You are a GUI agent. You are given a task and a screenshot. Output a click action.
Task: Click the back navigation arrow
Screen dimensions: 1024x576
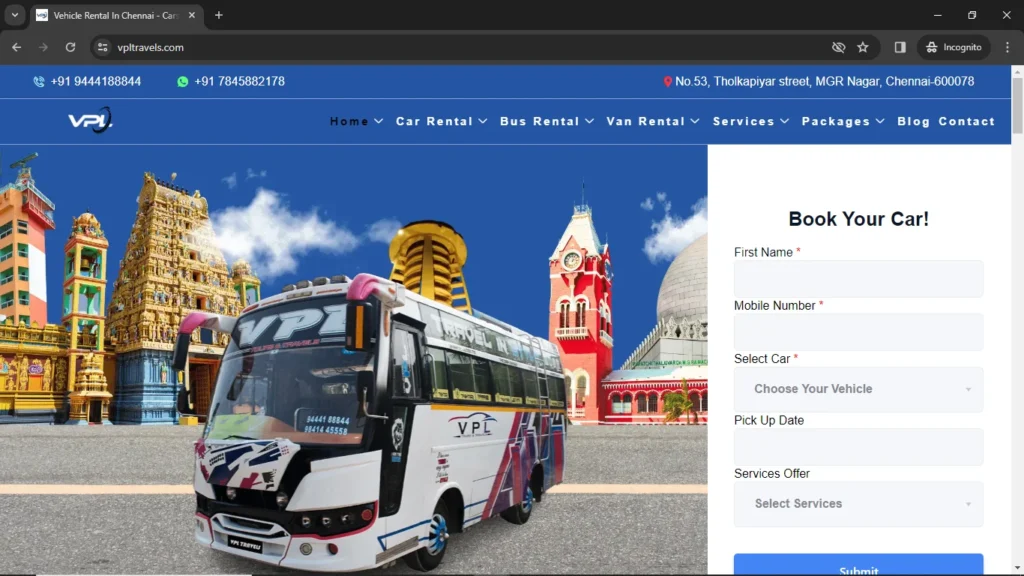(16, 46)
